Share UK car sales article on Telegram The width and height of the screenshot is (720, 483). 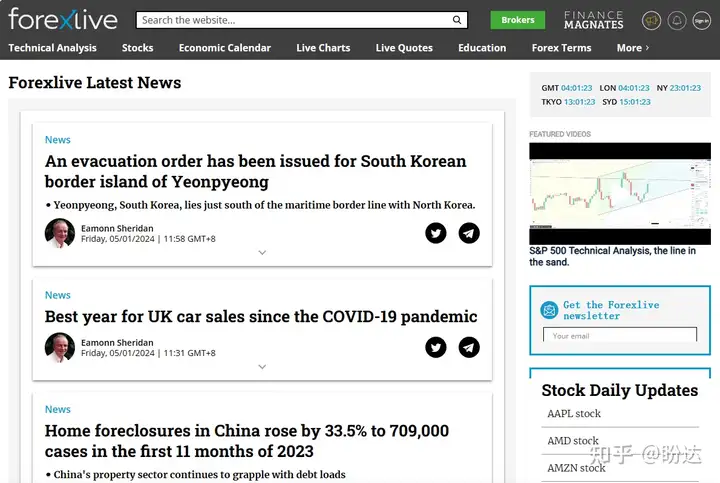[469, 347]
